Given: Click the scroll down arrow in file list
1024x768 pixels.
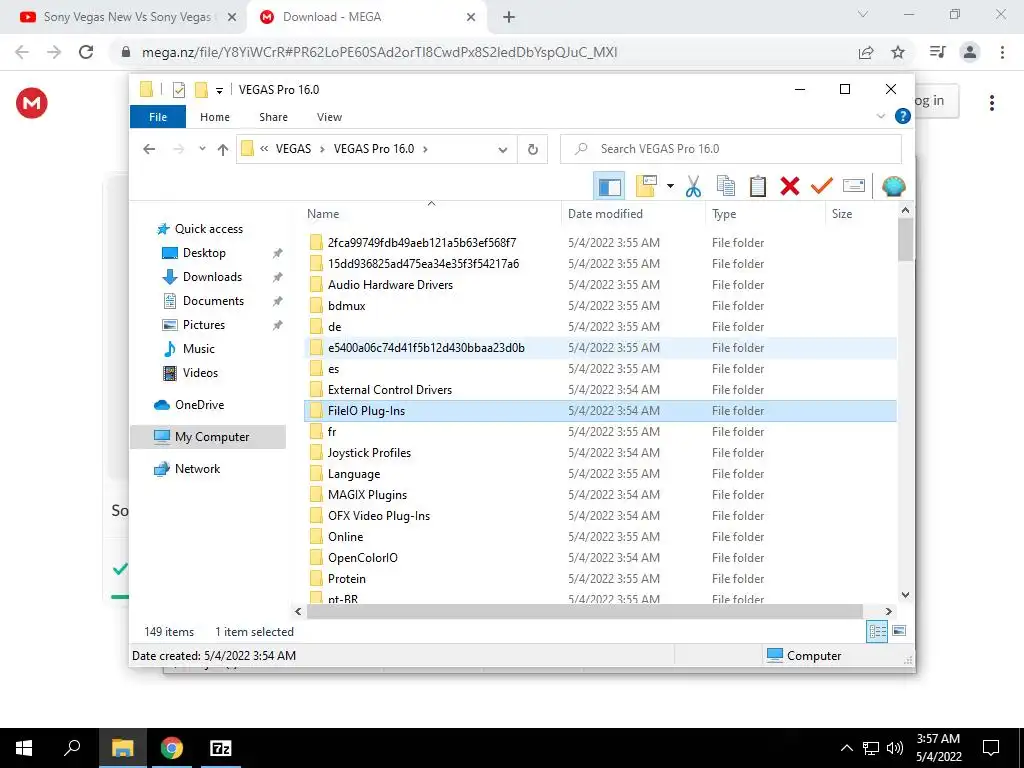Looking at the screenshot, I should coord(905,594).
